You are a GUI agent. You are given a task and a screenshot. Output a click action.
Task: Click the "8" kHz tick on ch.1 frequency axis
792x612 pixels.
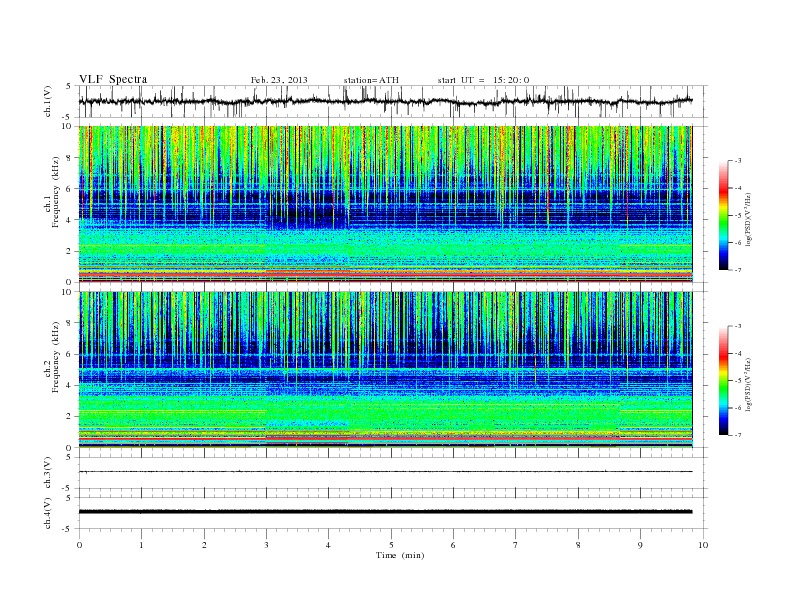coord(70,158)
